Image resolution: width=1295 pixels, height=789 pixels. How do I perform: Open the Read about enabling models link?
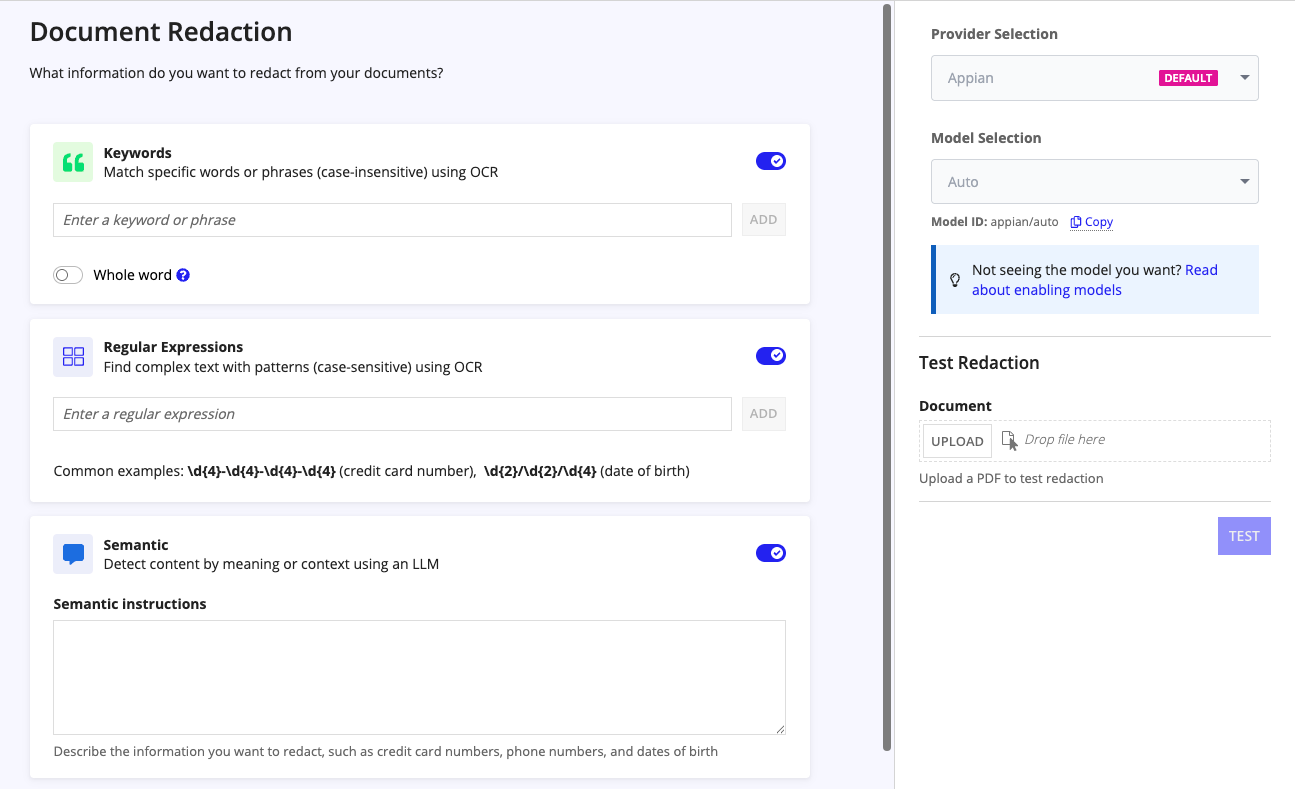pyautogui.click(x=1094, y=280)
